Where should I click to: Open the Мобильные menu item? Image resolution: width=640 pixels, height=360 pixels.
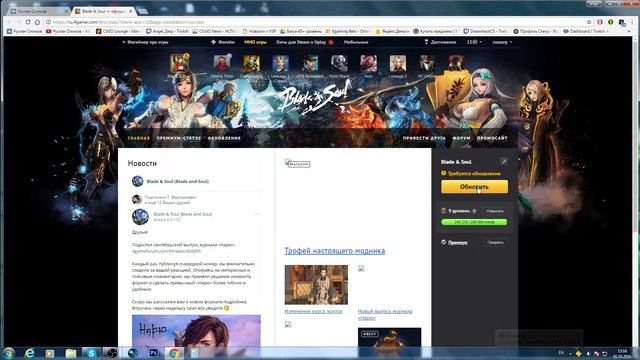click(x=356, y=42)
